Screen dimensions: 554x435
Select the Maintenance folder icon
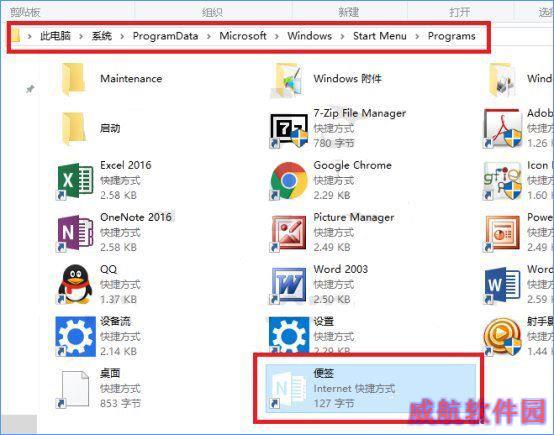(73, 79)
